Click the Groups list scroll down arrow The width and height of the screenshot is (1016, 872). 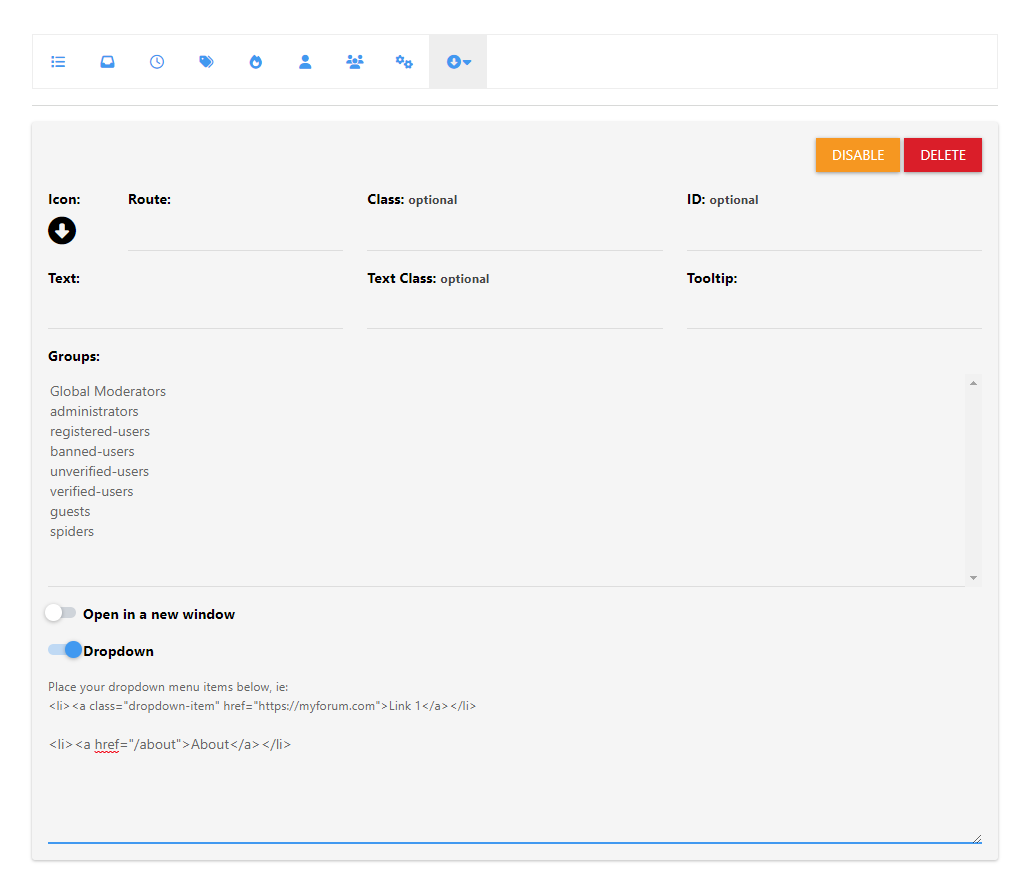pyautogui.click(x=973, y=578)
